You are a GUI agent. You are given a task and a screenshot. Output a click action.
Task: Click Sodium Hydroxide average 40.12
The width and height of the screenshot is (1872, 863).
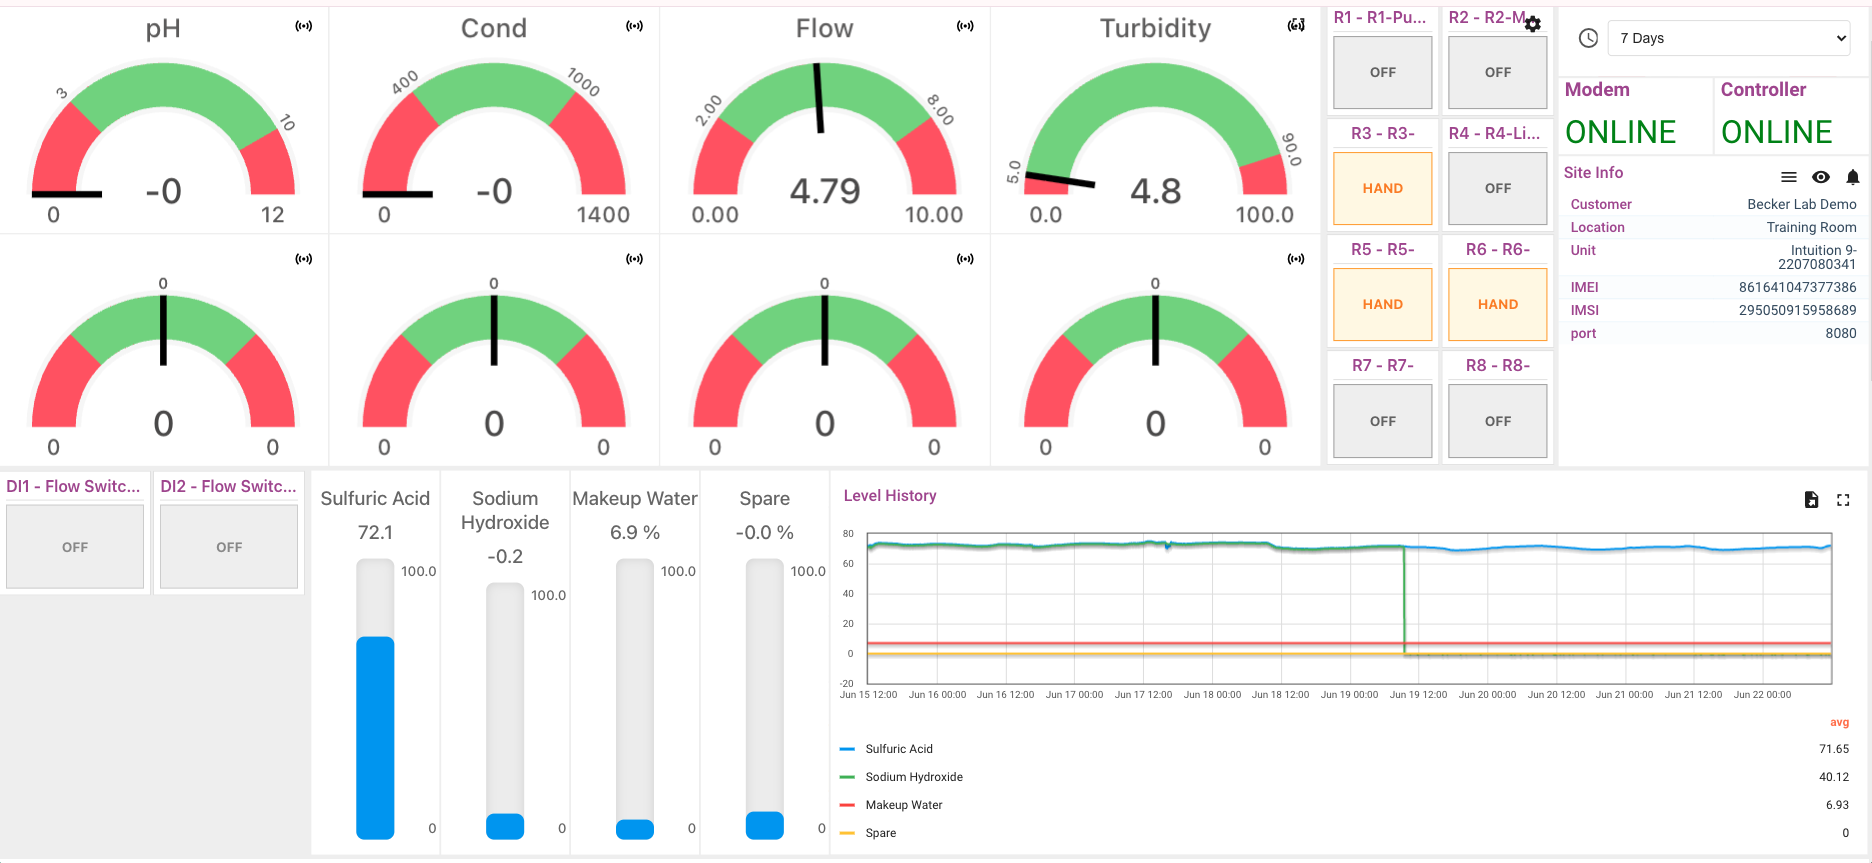(x=1834, y=777)
